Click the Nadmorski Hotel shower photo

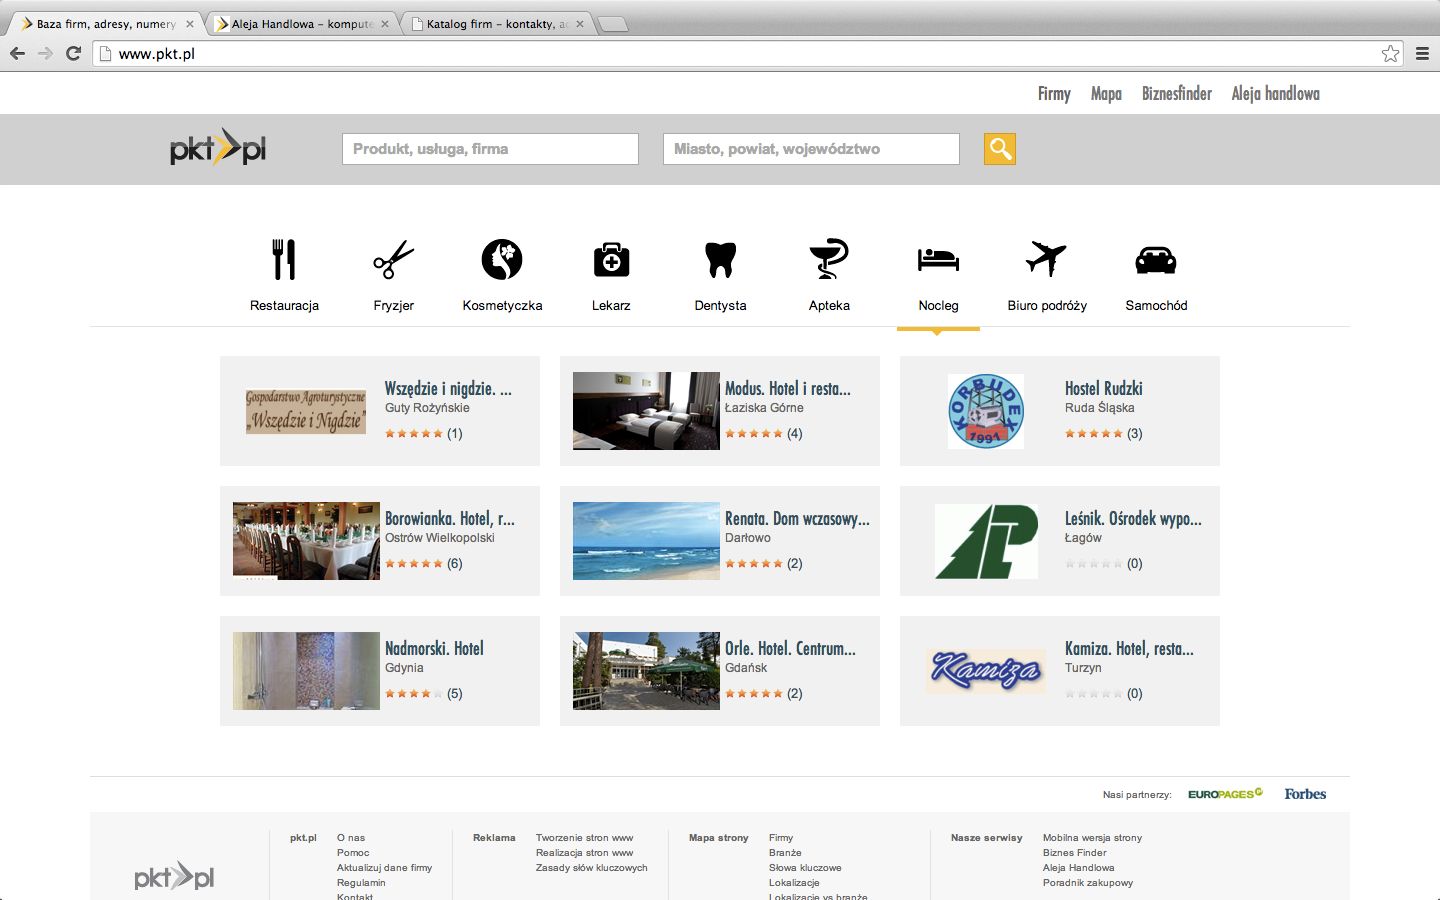(x=306, y=671)
